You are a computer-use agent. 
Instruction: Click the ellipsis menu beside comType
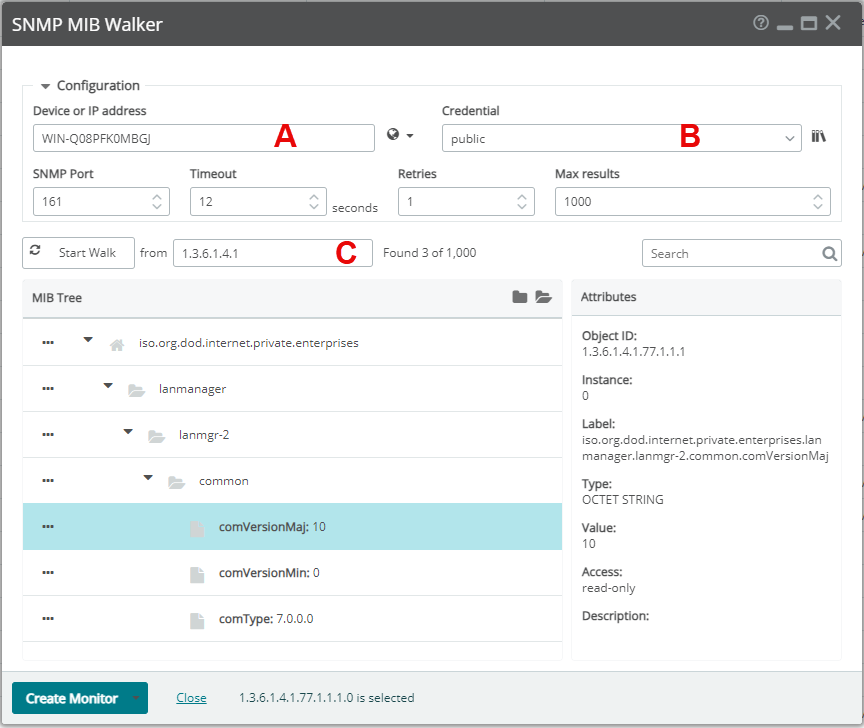click(x=47, y=619)
